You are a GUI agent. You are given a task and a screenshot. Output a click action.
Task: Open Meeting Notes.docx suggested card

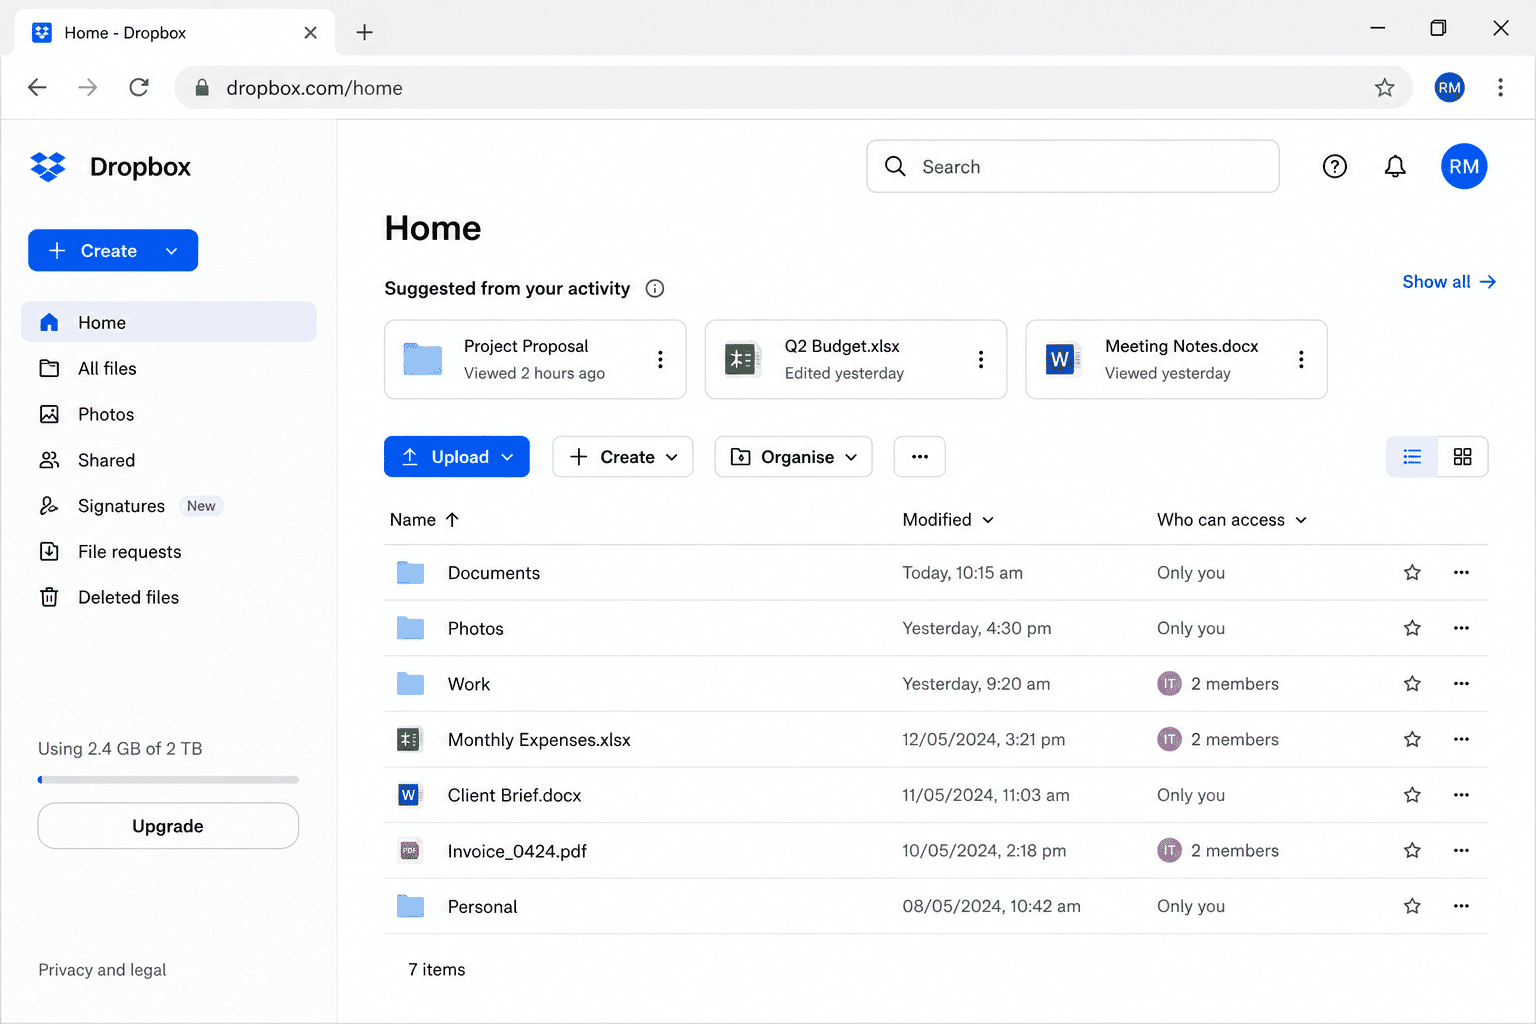(x=1176, y=359)
